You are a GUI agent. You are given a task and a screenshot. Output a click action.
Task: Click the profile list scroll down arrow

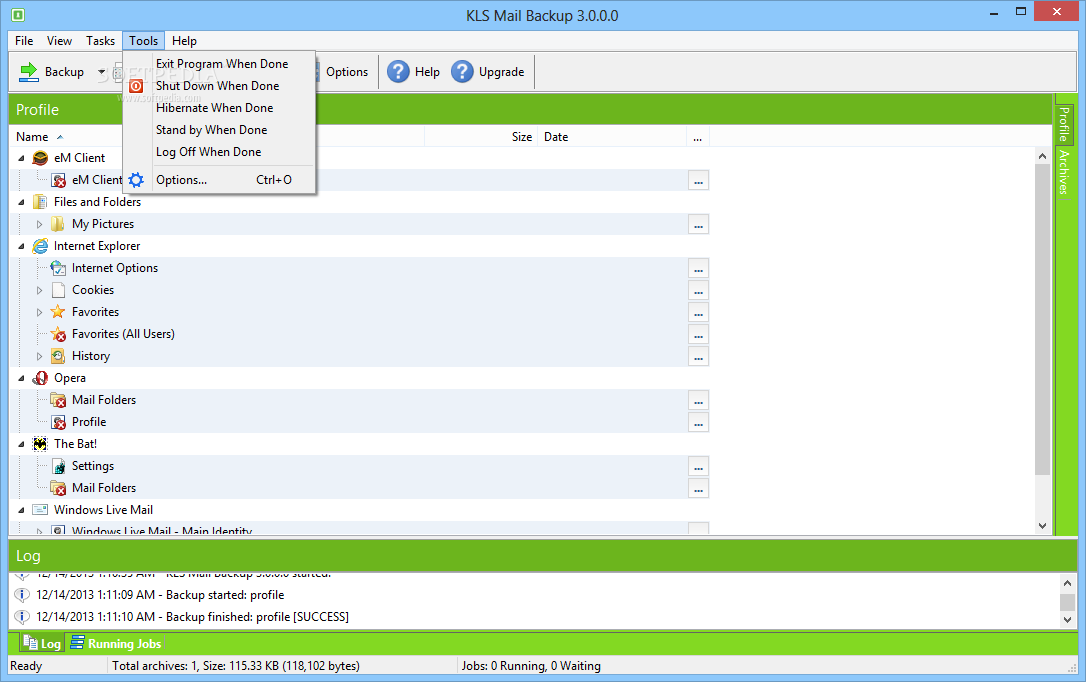[x=1042, y=526]
